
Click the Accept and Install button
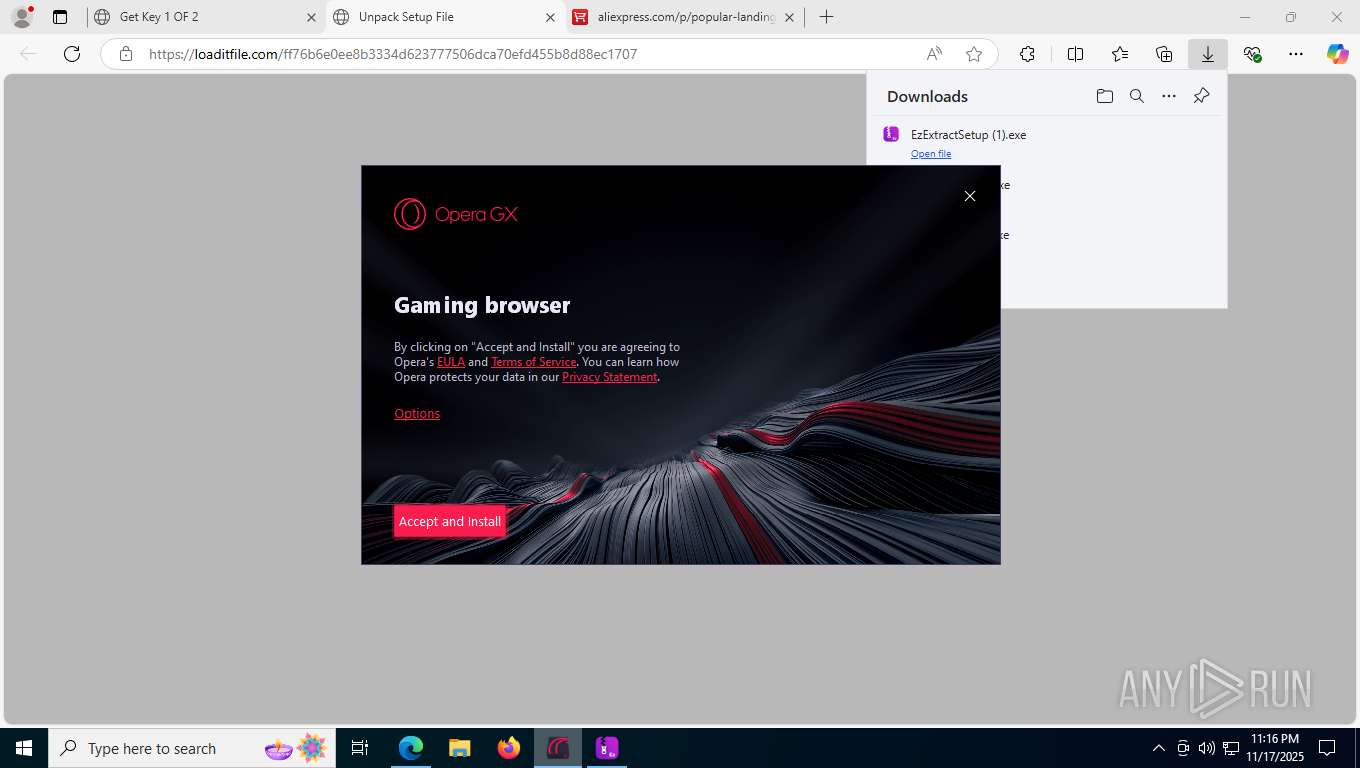[449, 521]
